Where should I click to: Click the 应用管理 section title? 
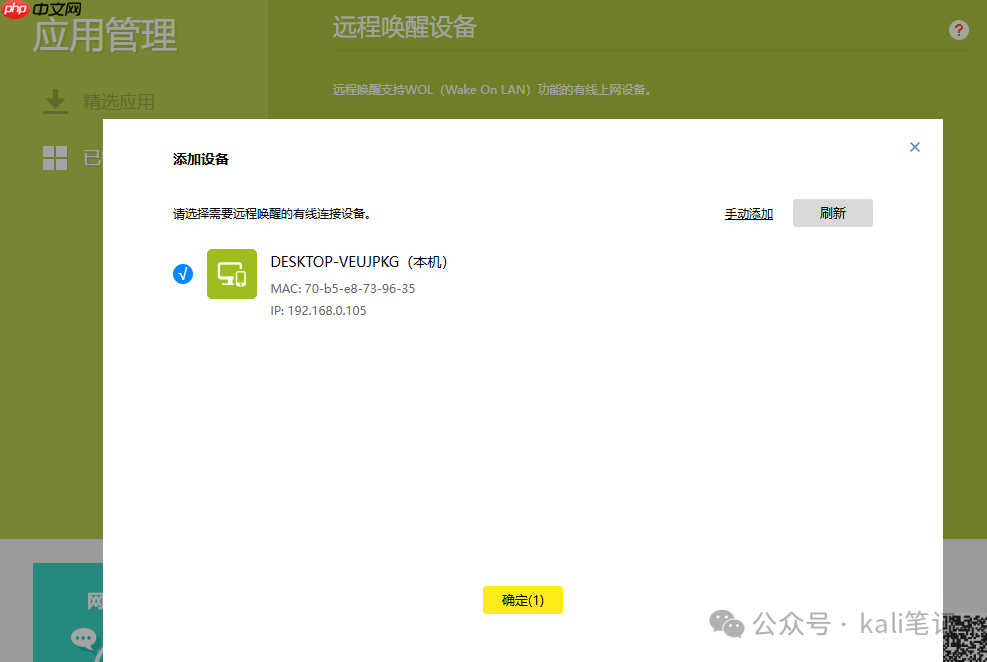(x=105, y=37)
